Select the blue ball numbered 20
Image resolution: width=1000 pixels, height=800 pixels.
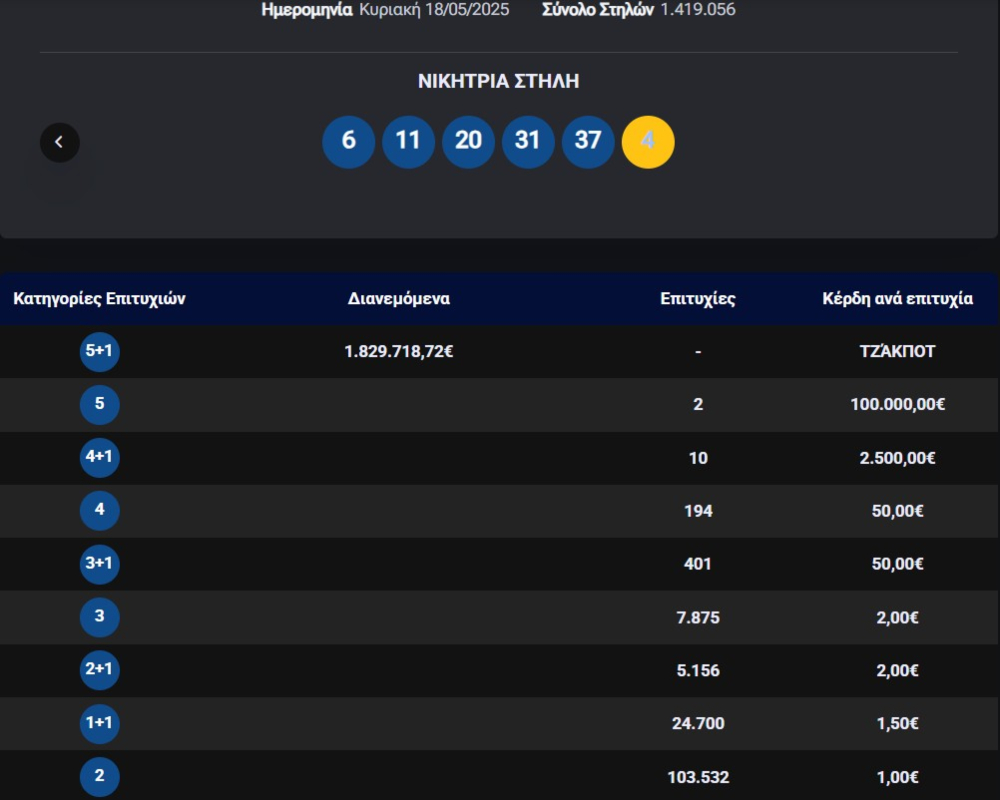click(x=468, y=142)
